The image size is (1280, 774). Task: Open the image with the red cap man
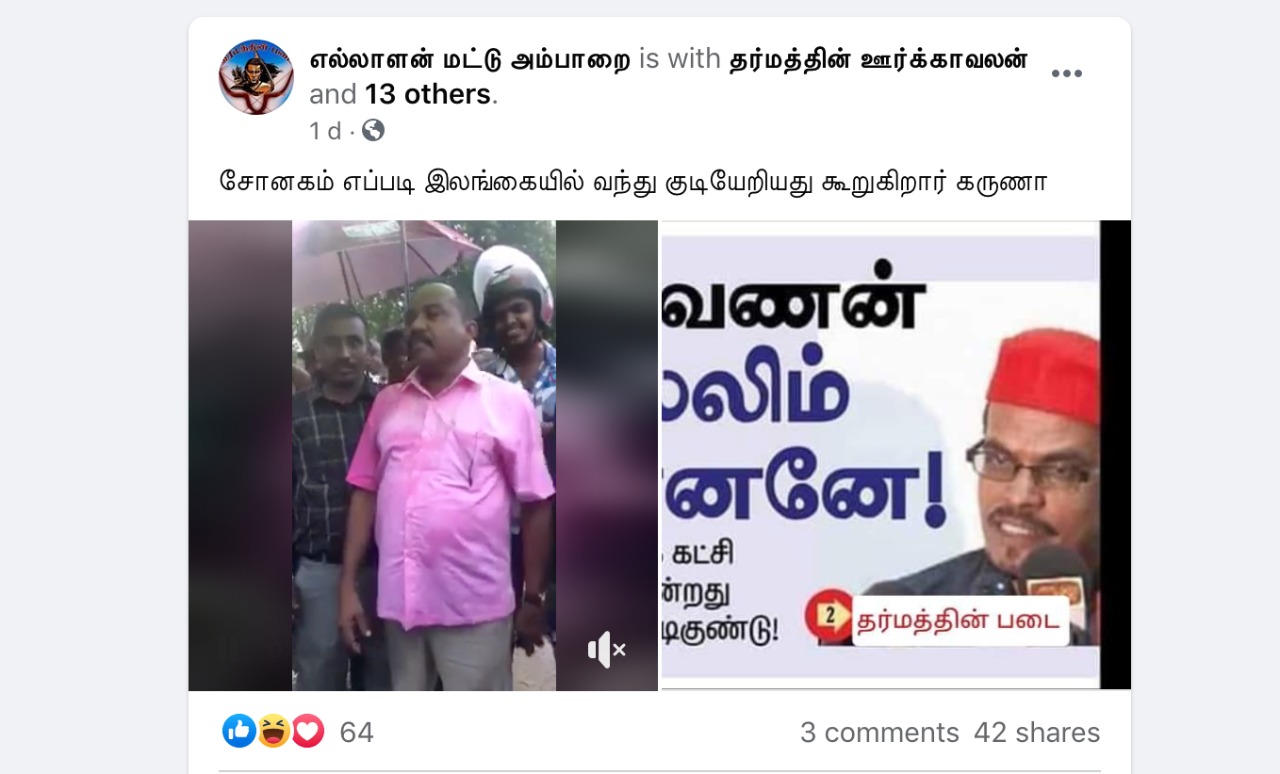pyautogui.click(x=896, y=455)
